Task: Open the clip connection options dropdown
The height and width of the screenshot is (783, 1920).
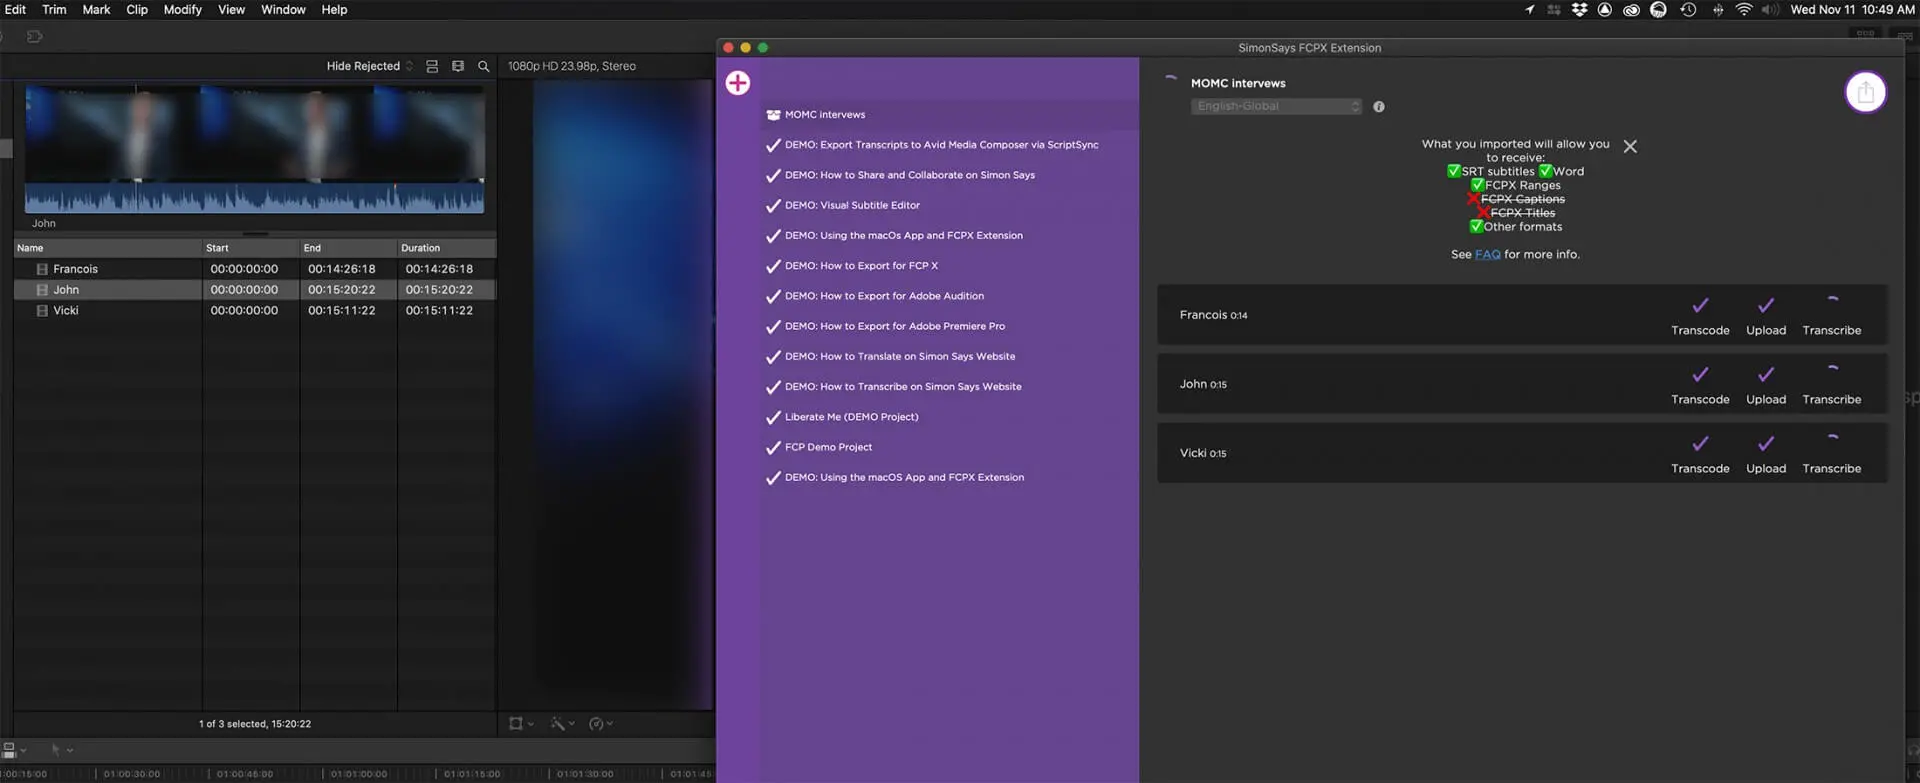Action: (x=14, y=750)
